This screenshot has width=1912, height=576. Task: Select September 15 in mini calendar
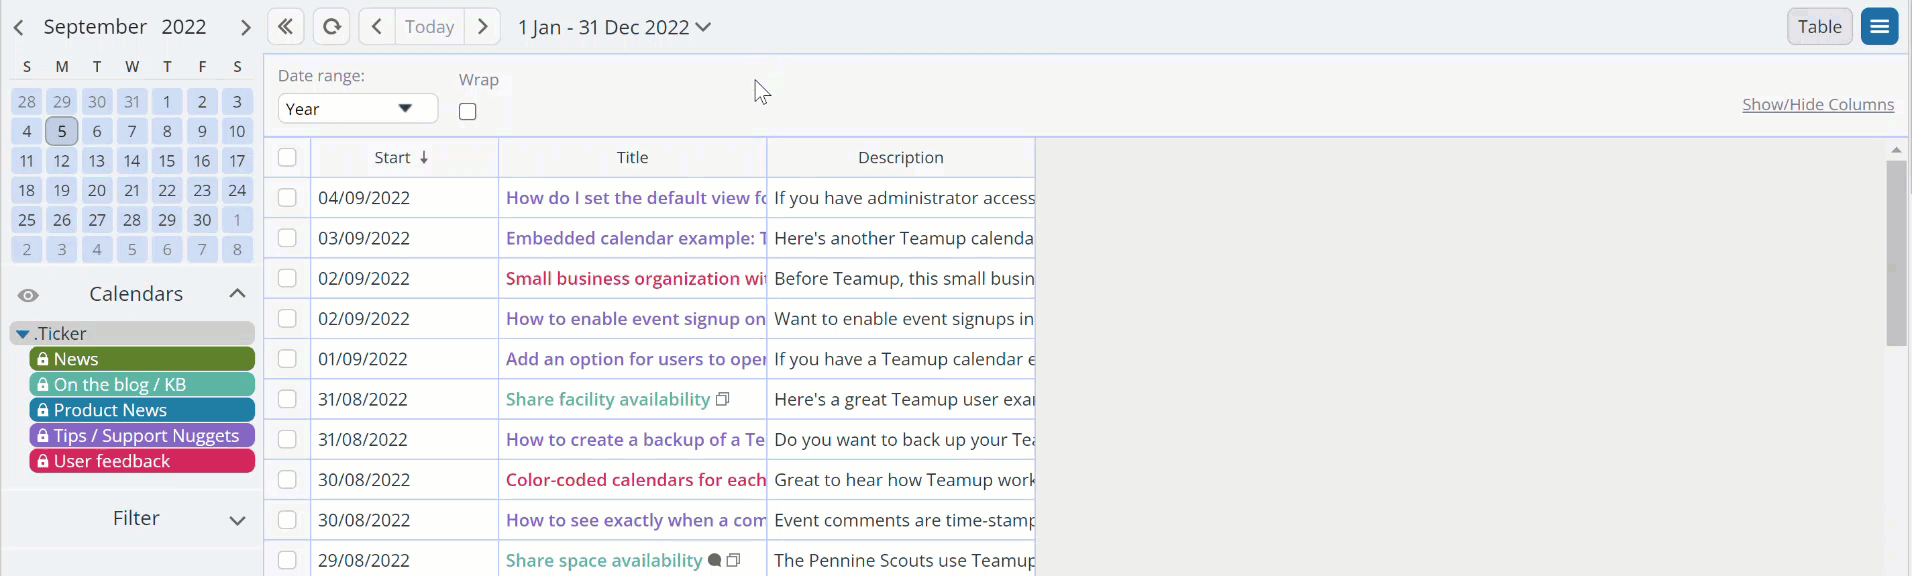tap(167, 161)
